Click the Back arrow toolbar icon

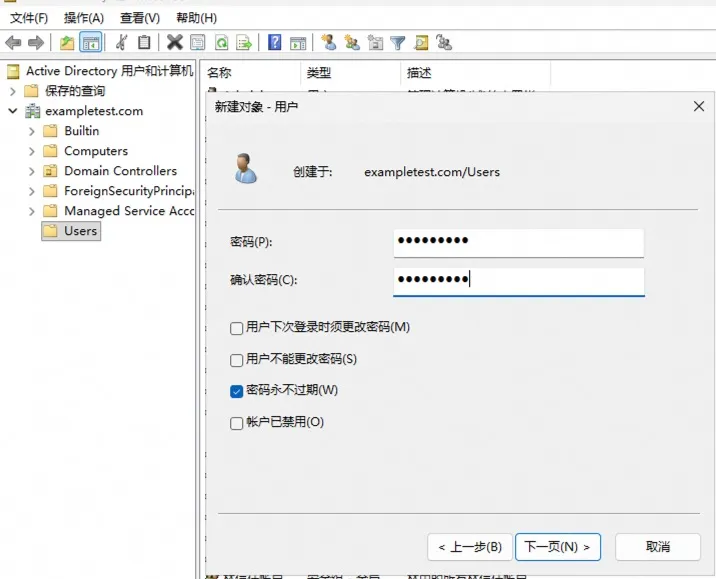[13, 43]
